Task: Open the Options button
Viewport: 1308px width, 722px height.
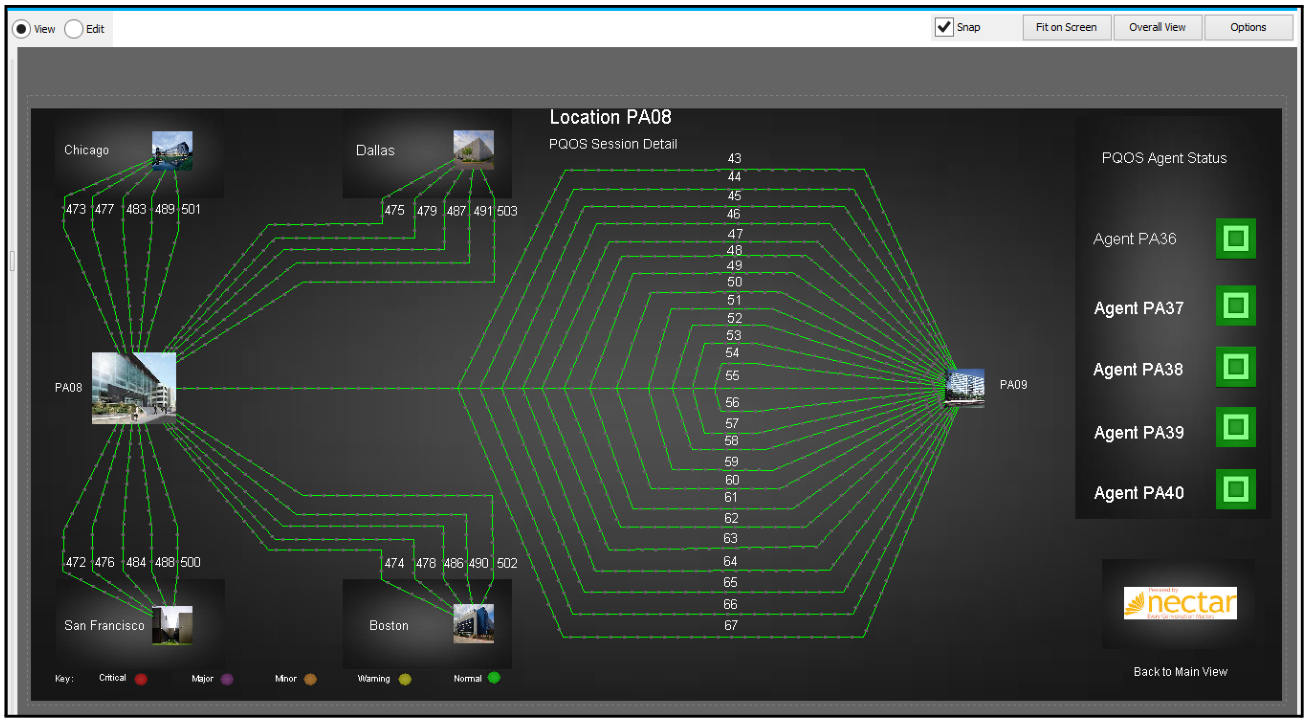Action: point(1248,27)
